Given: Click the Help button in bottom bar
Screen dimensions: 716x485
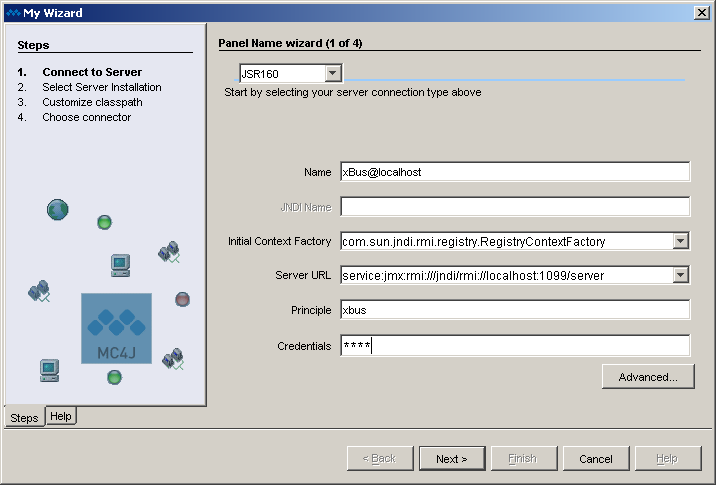Looking at the screenshot, I should (x=668, y=459).
